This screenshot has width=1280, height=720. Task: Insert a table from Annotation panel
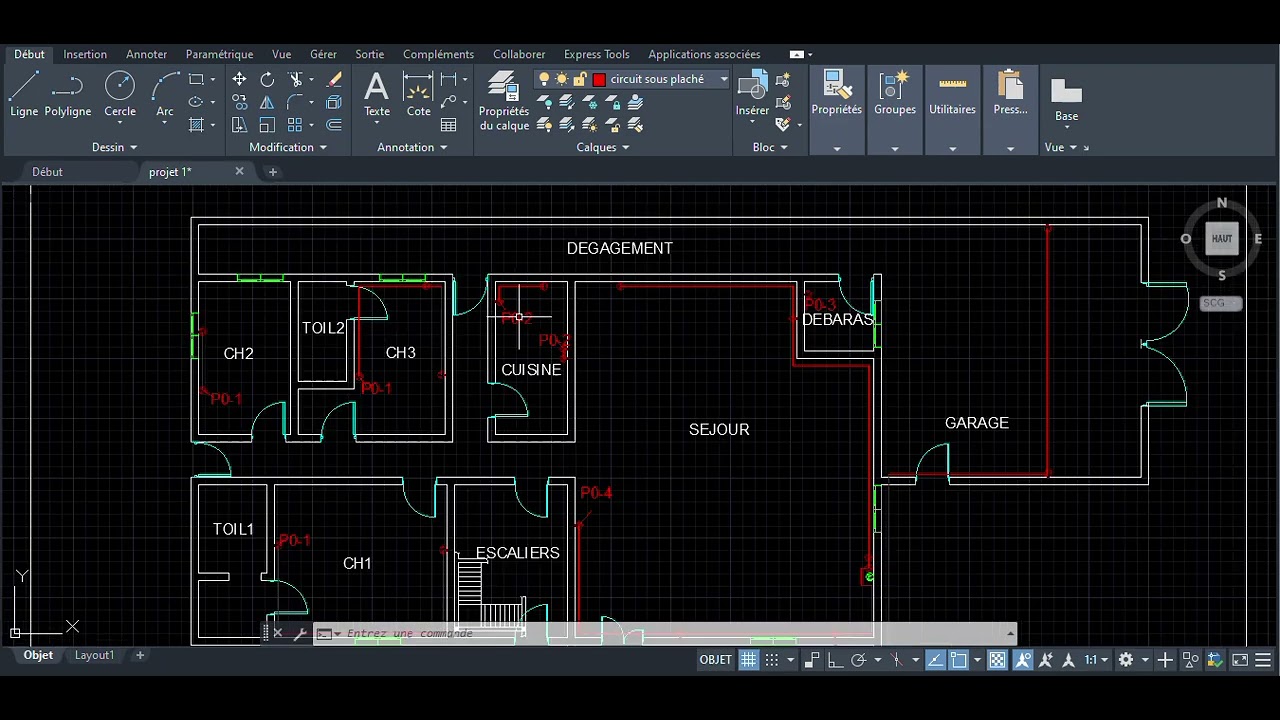pyautogui.click(x=449, y=125)
